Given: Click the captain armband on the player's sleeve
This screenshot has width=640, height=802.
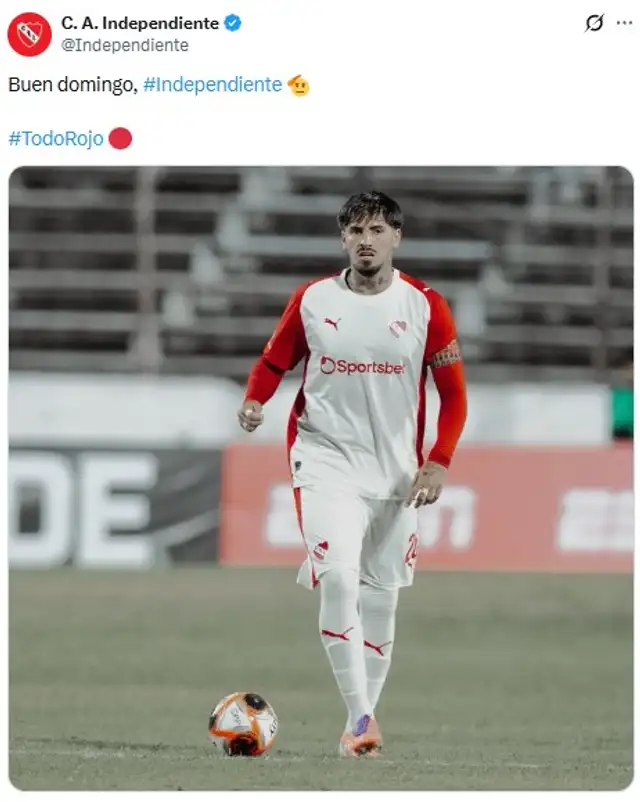Looking at the screenshot, I should coord(446,354).
